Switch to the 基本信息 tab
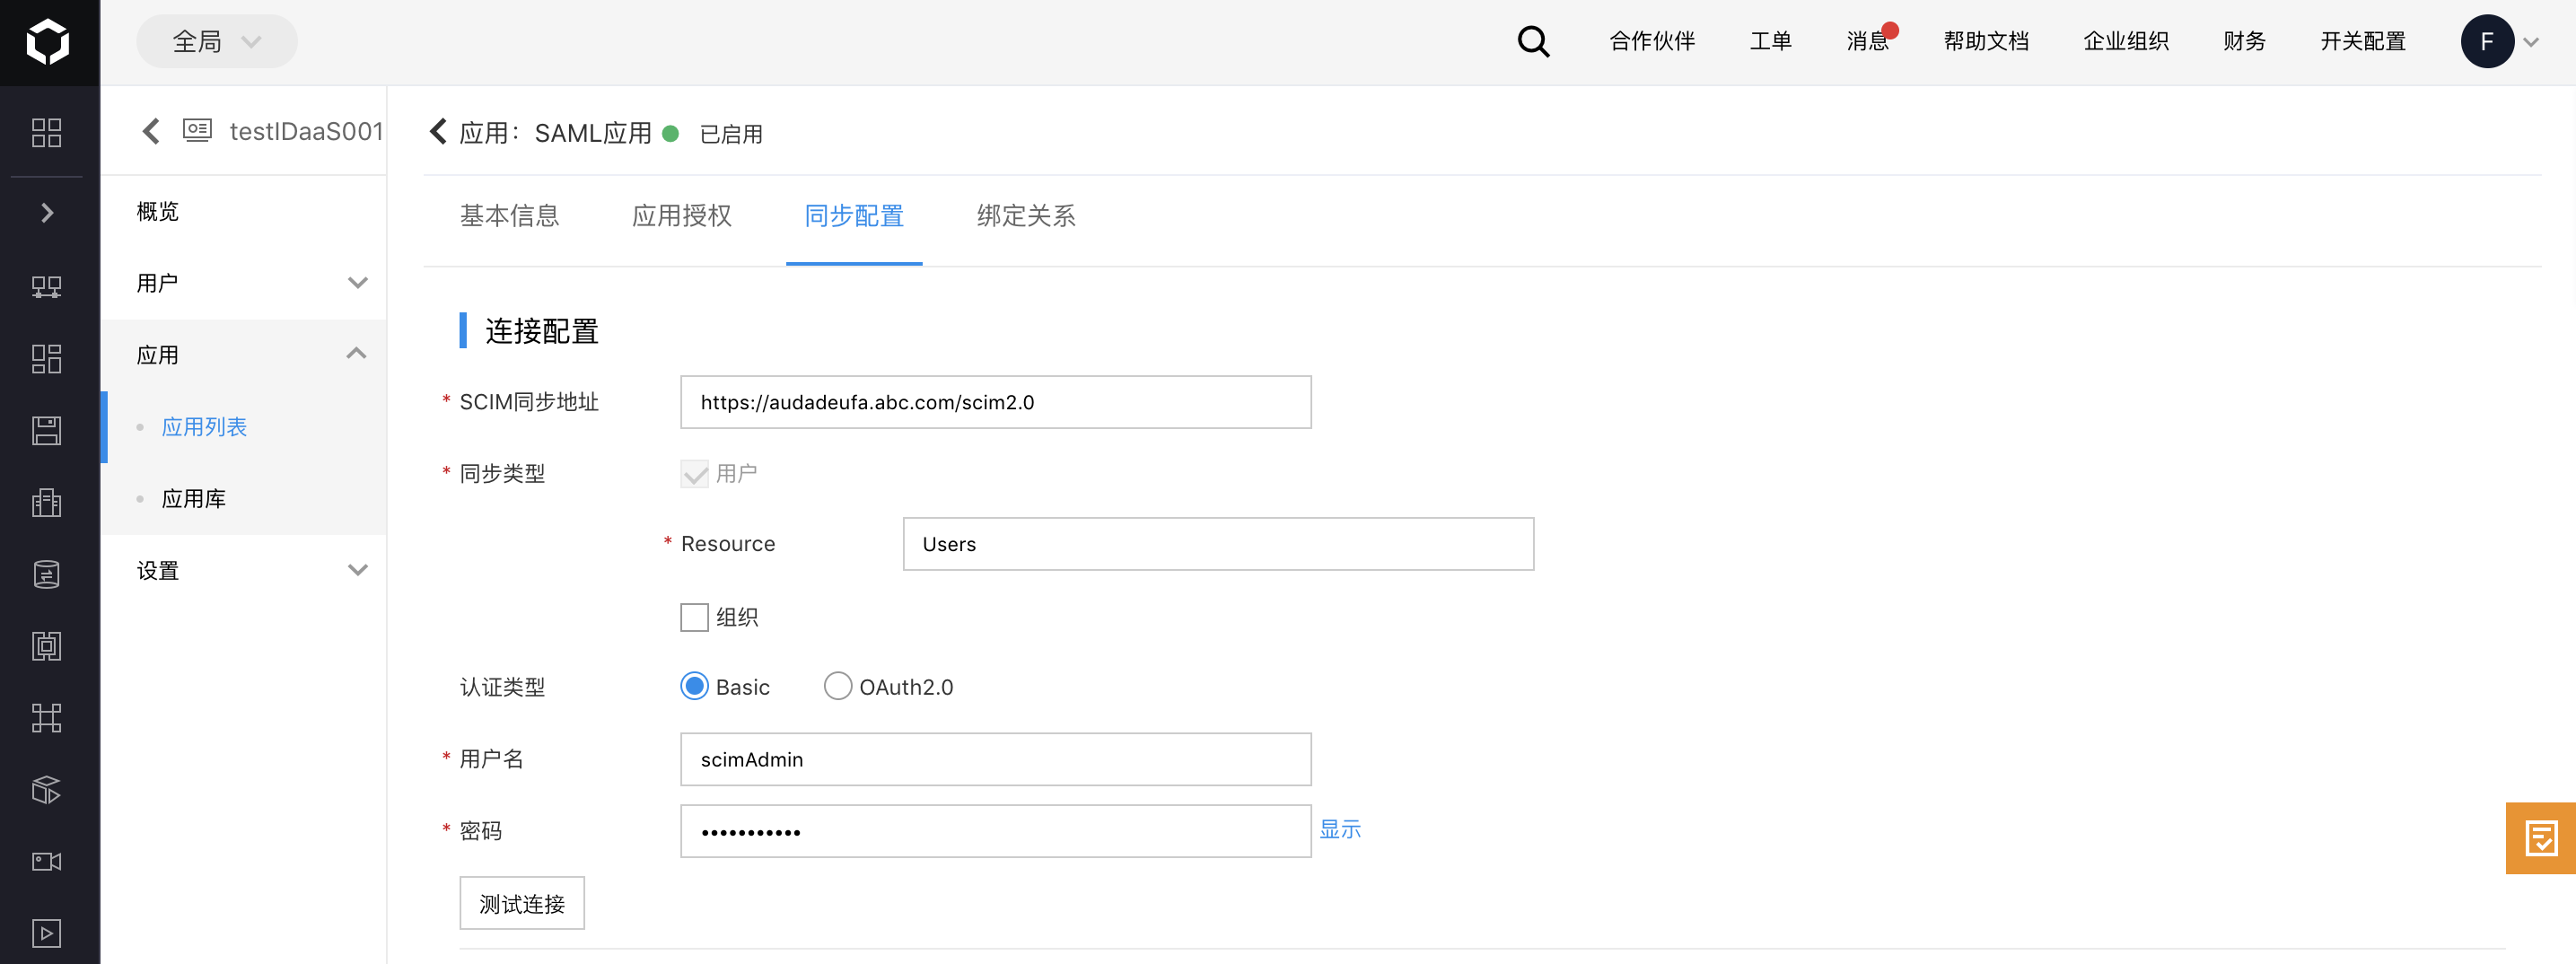2576x964 pixels. (x=509, y=216)
